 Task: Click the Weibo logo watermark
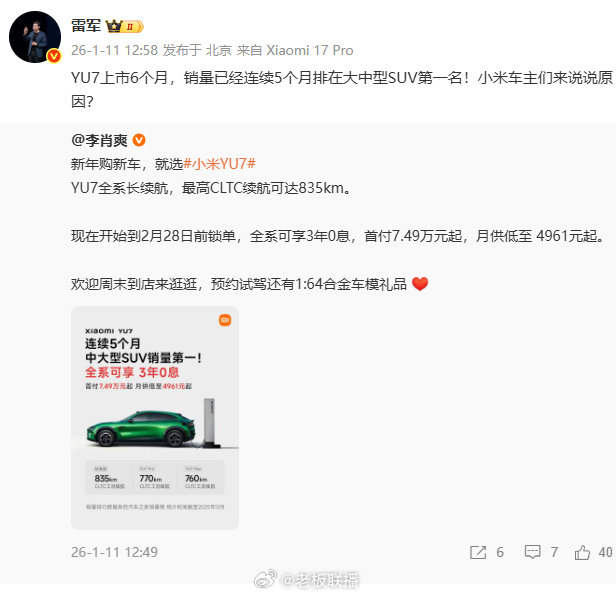coord(266,579)
